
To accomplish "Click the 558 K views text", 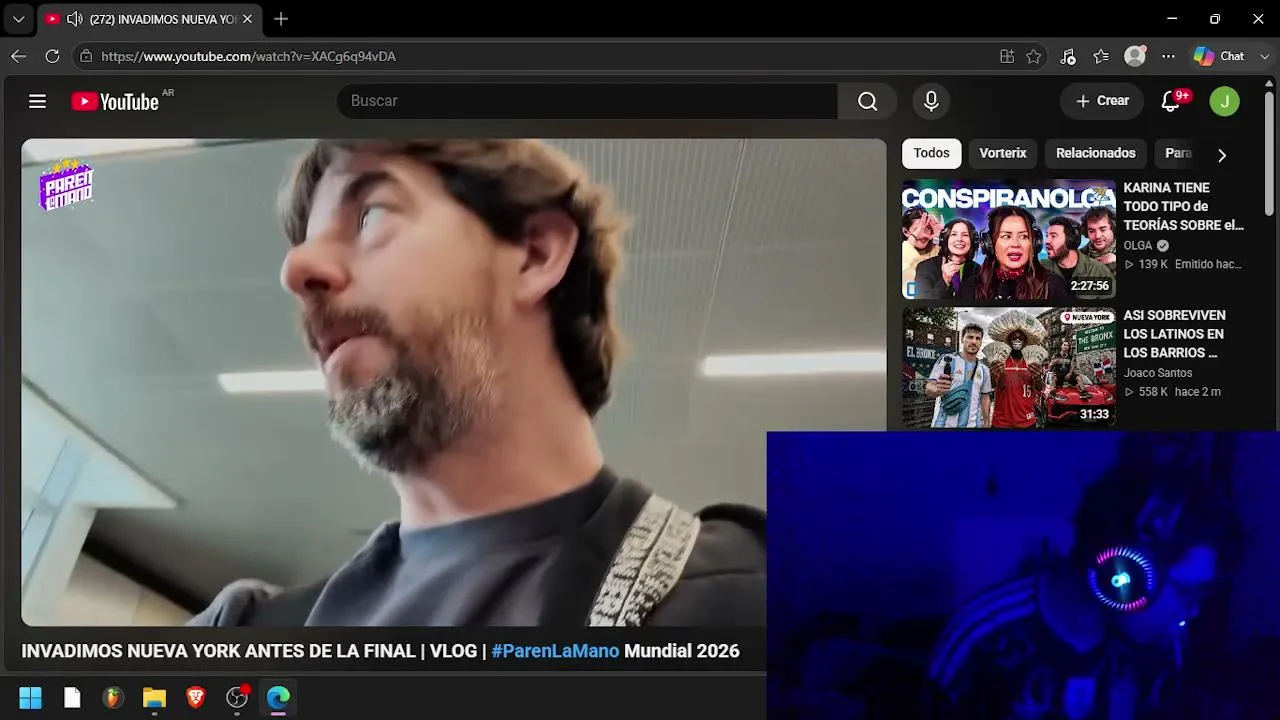I will pos(1153,392).
